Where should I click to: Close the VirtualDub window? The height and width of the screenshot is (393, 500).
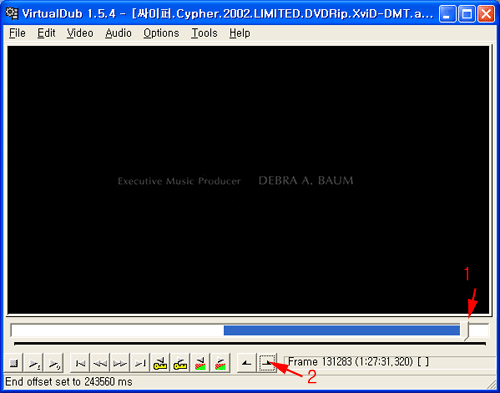(x=486, y=14)
